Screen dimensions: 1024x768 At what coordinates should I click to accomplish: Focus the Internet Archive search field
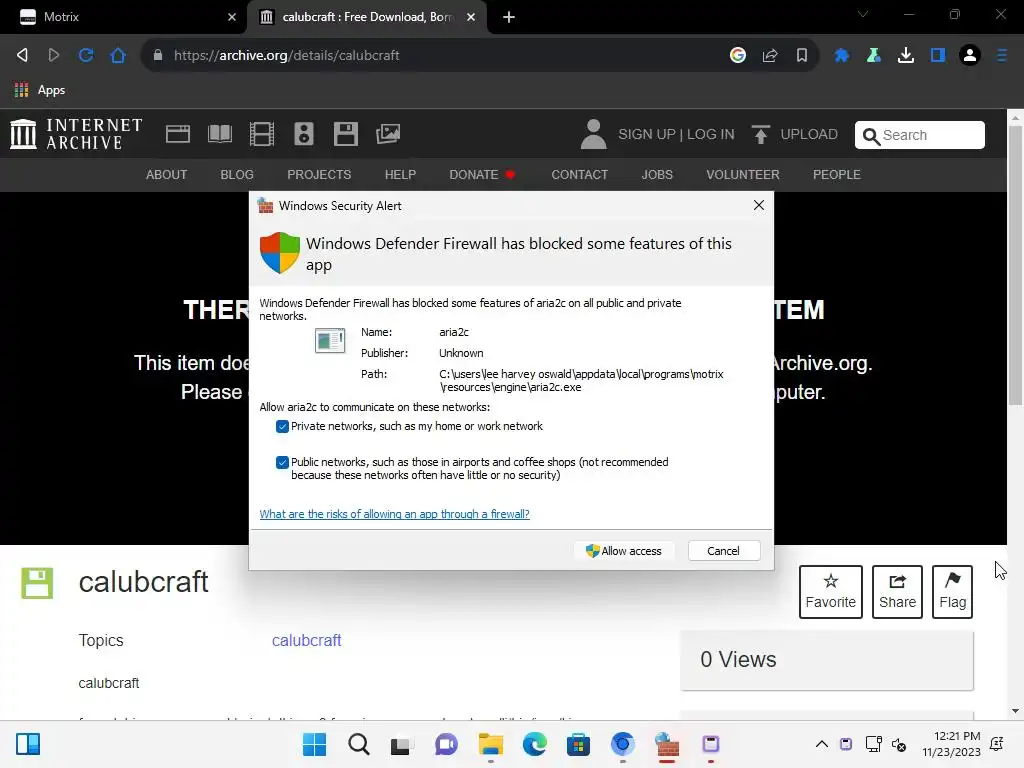(920, 135)
